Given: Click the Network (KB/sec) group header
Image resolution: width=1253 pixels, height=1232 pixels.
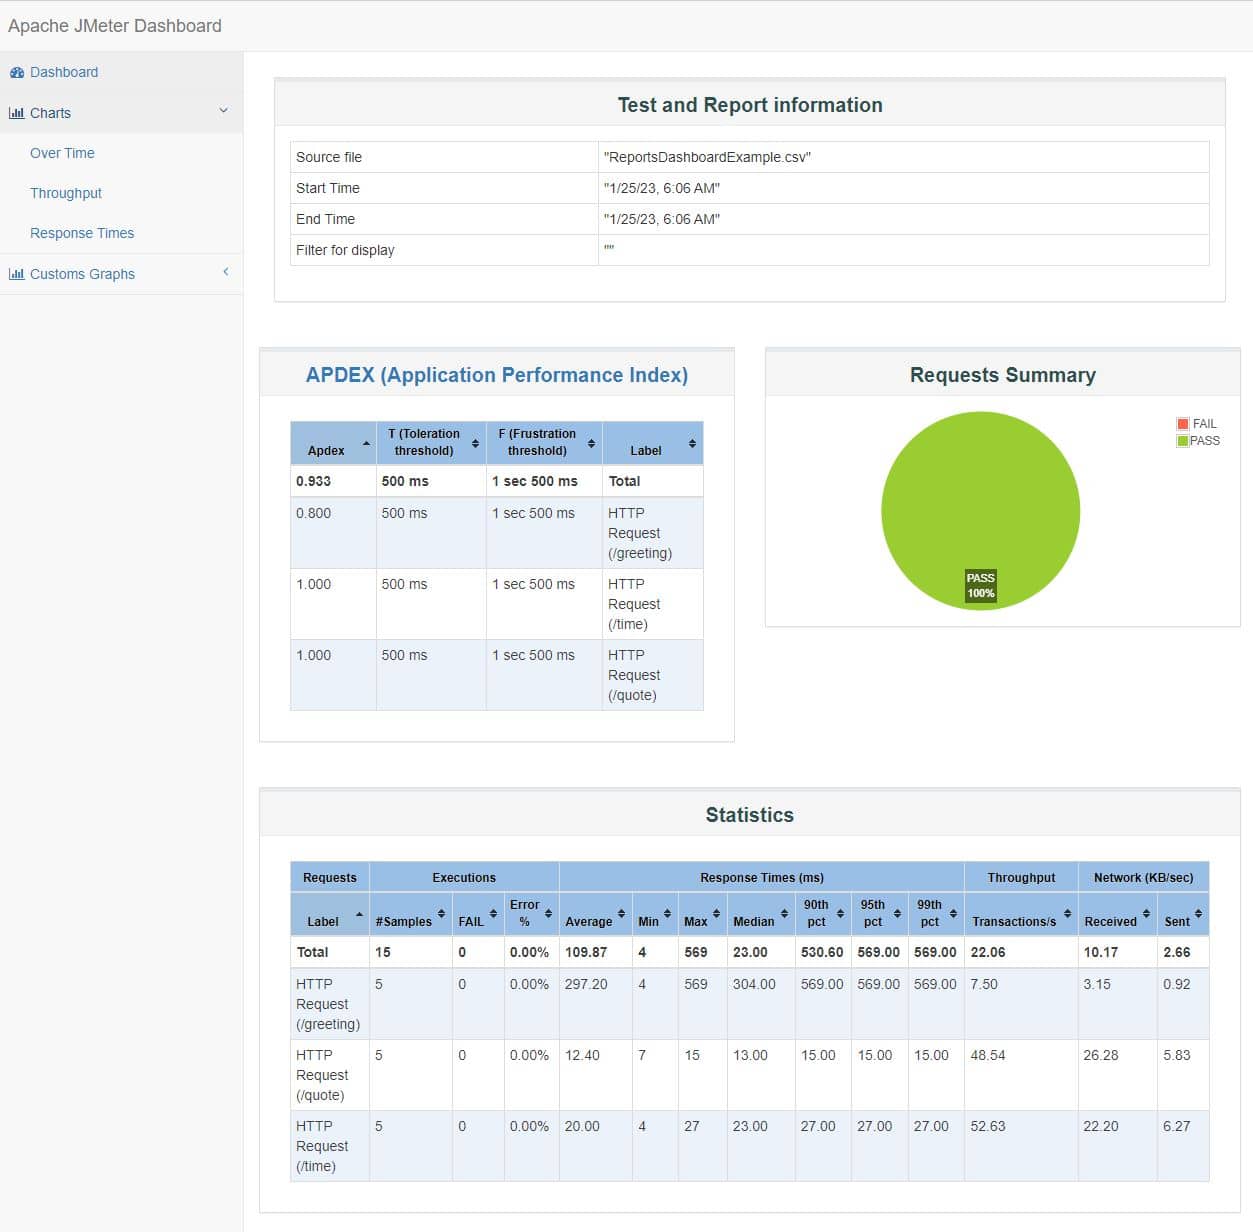Looking at the screenshot, I should [x=1143, y=877].
